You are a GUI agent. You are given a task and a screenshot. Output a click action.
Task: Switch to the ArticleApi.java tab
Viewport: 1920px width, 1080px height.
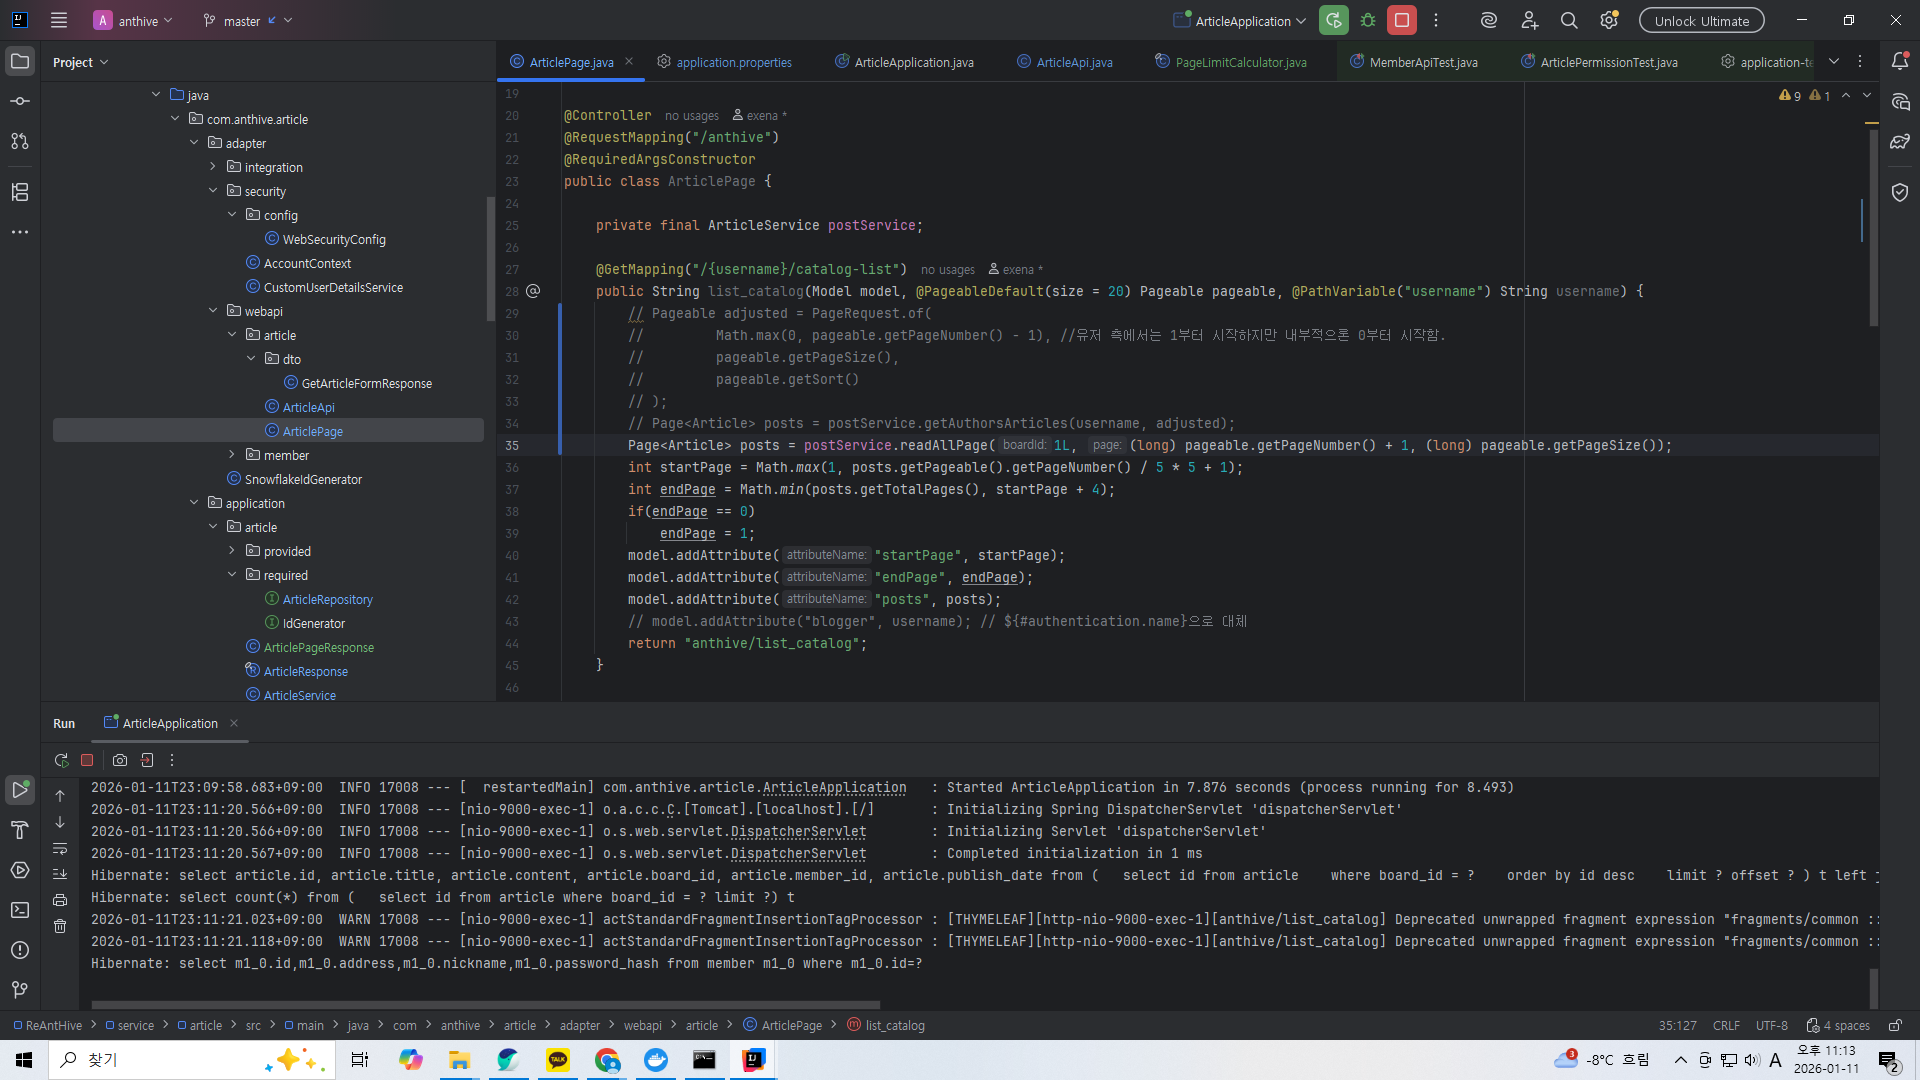coord(1073,62)
